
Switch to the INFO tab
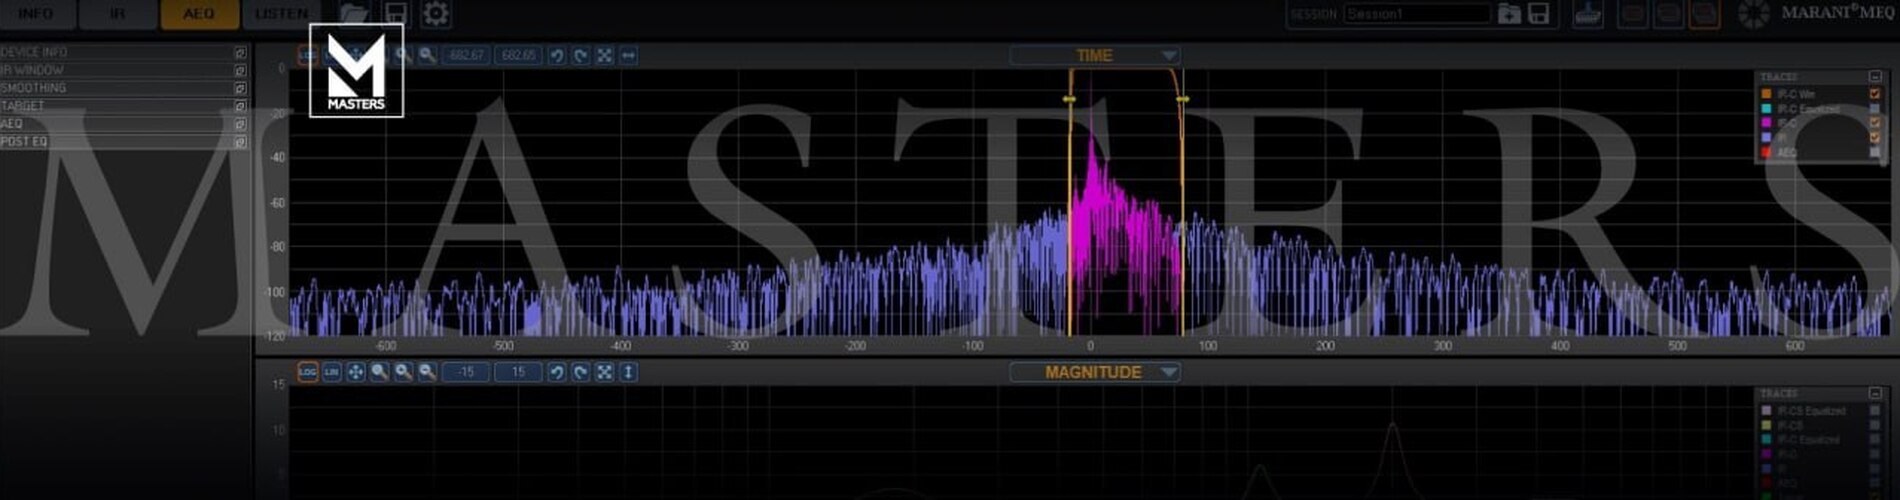tap(36, 14)
